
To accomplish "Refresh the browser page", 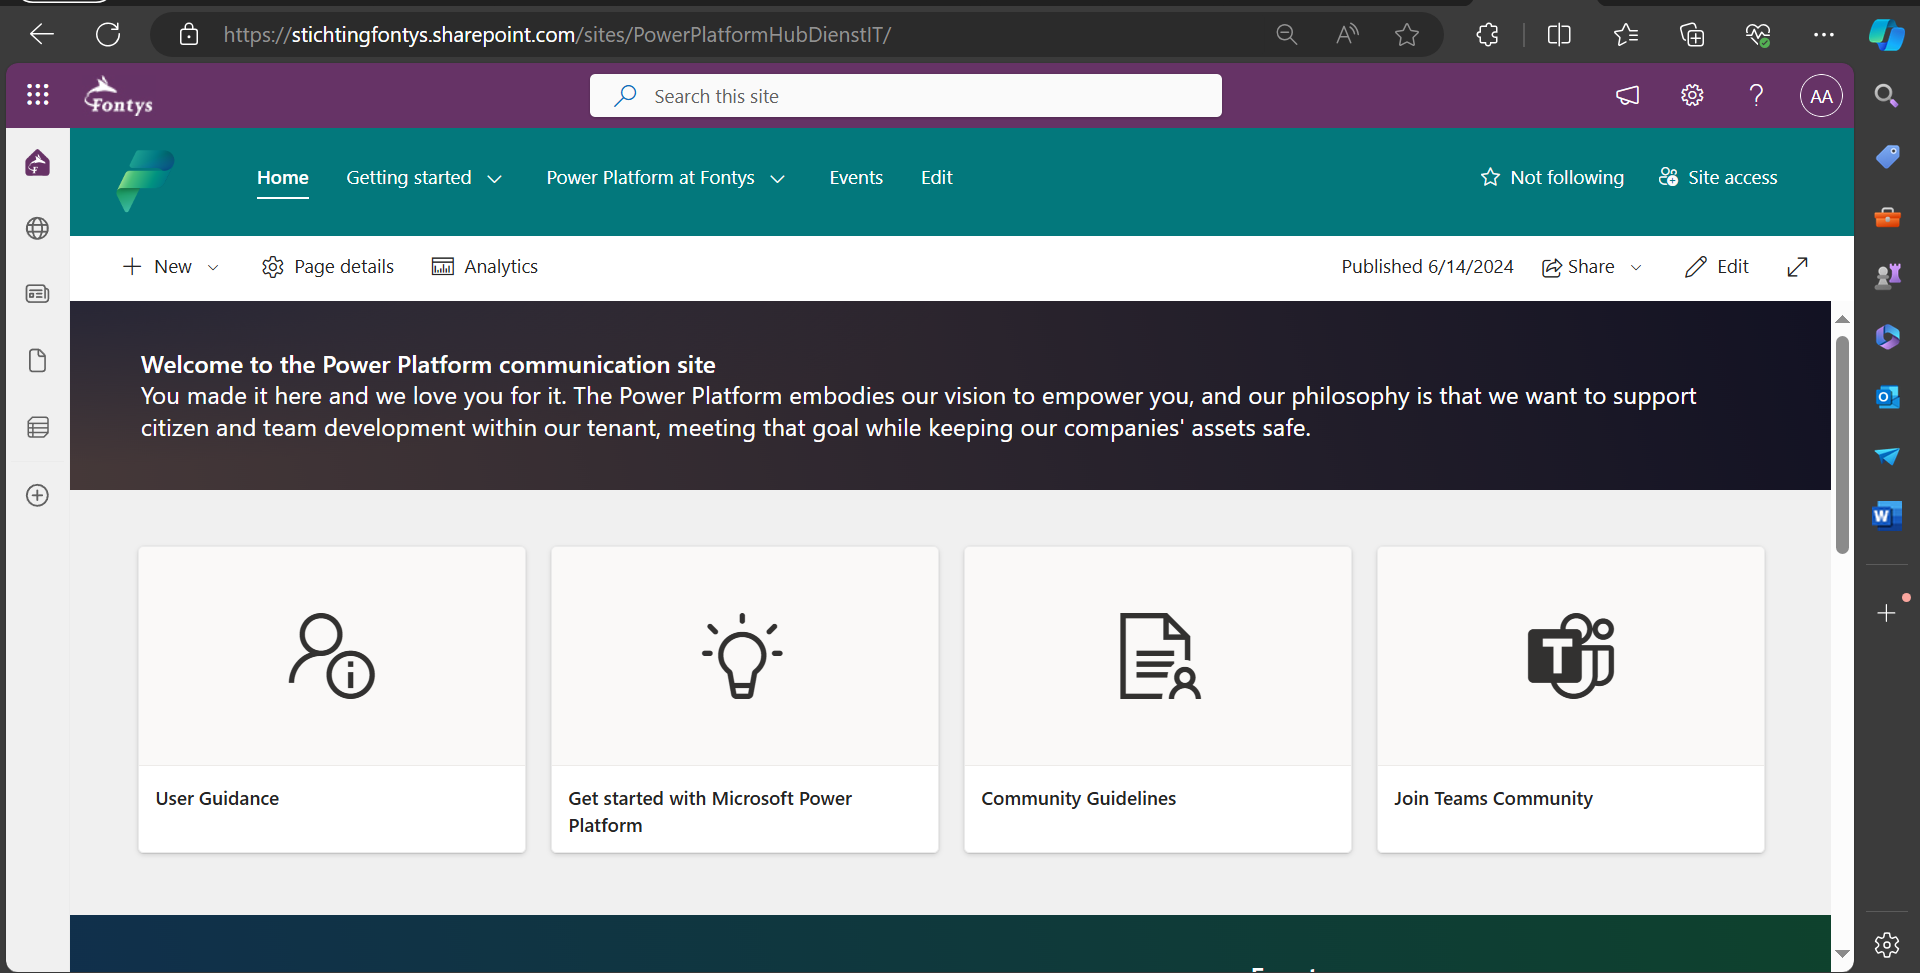I will 108,34.
